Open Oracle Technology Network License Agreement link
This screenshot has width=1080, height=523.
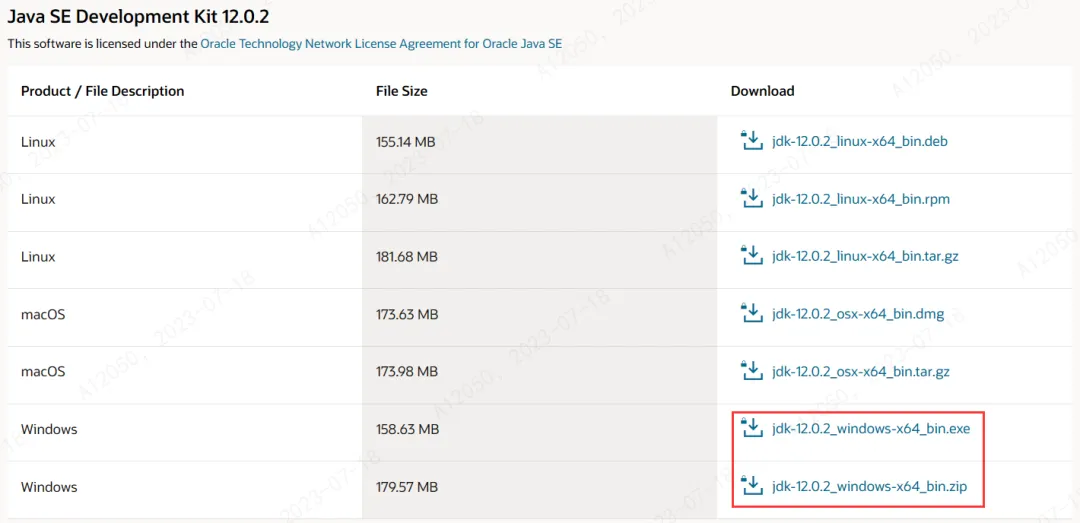tap(381, 43)
